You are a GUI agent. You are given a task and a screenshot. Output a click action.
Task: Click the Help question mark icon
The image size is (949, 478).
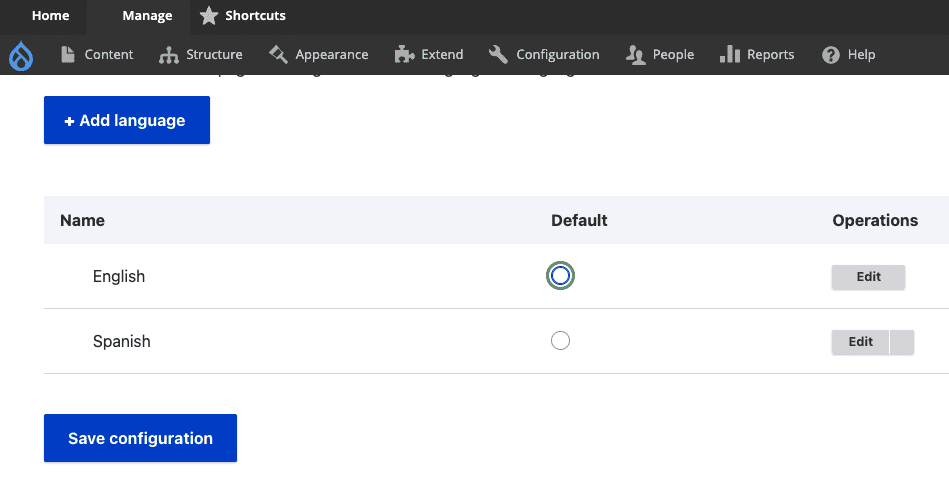tap(830, 55)
